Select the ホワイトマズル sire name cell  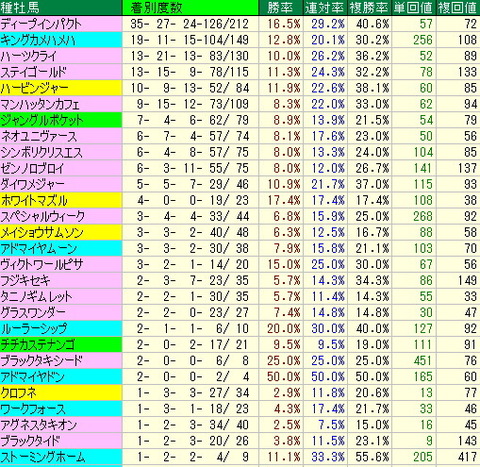61,200
